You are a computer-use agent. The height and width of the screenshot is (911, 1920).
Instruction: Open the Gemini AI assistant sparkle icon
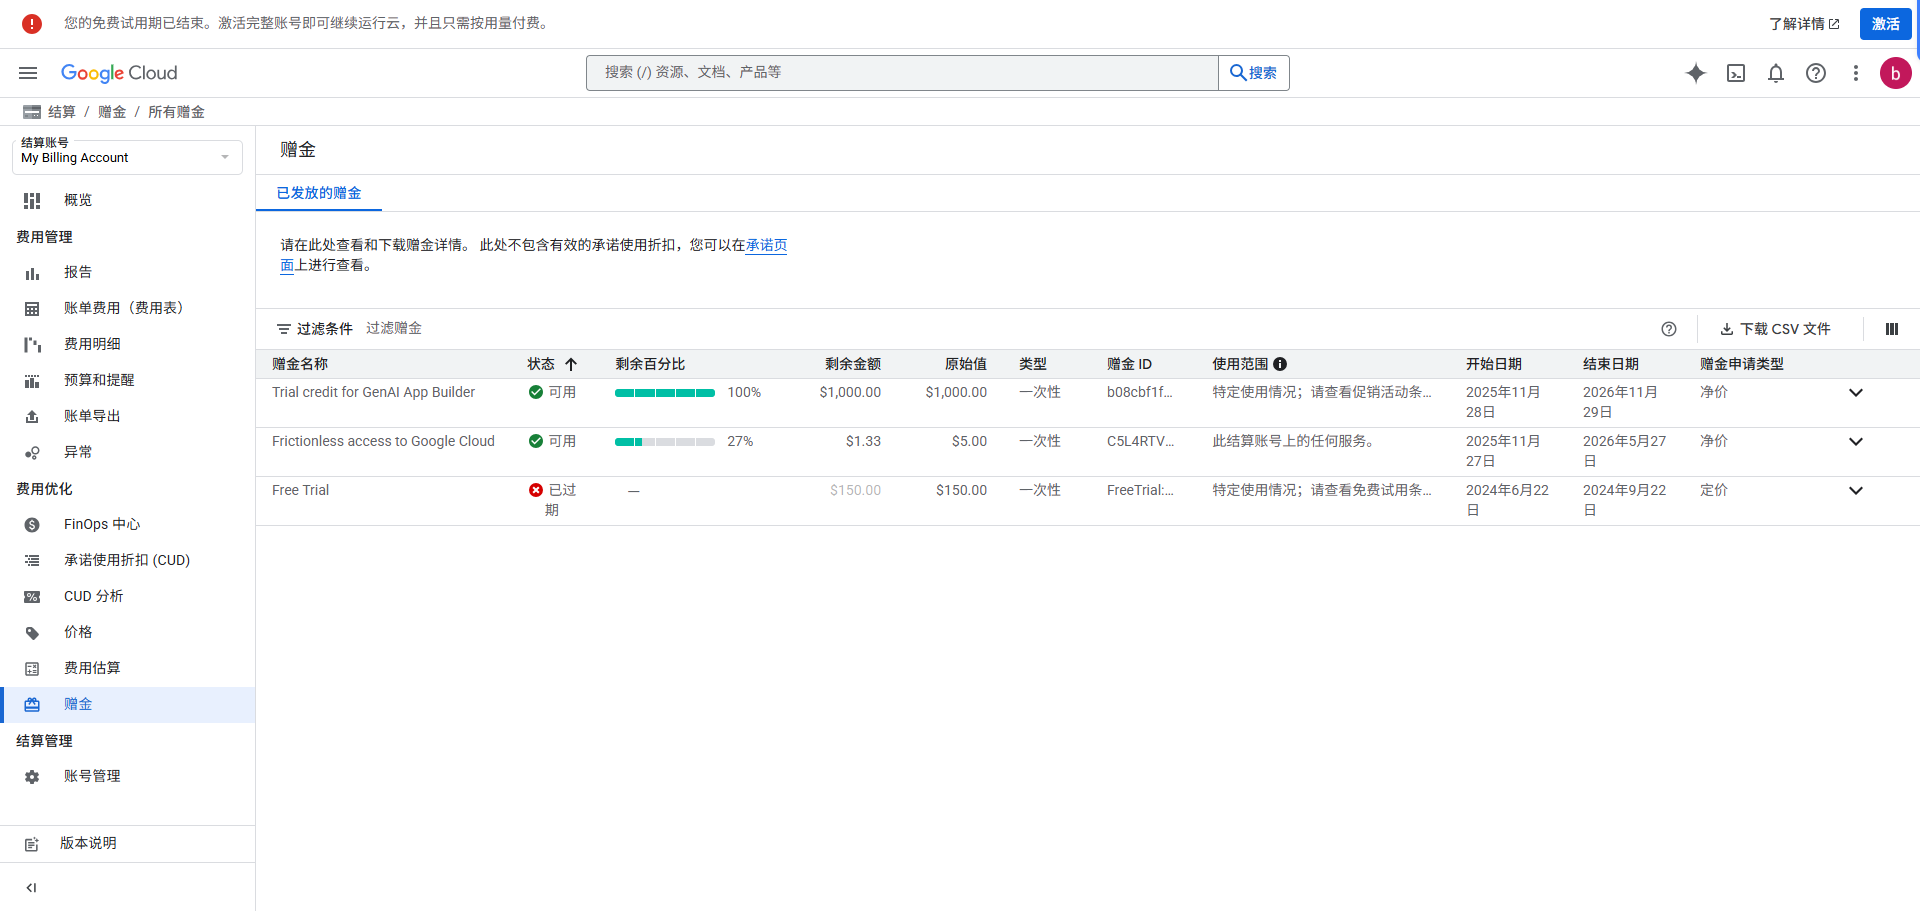(x=1696, y=73)
